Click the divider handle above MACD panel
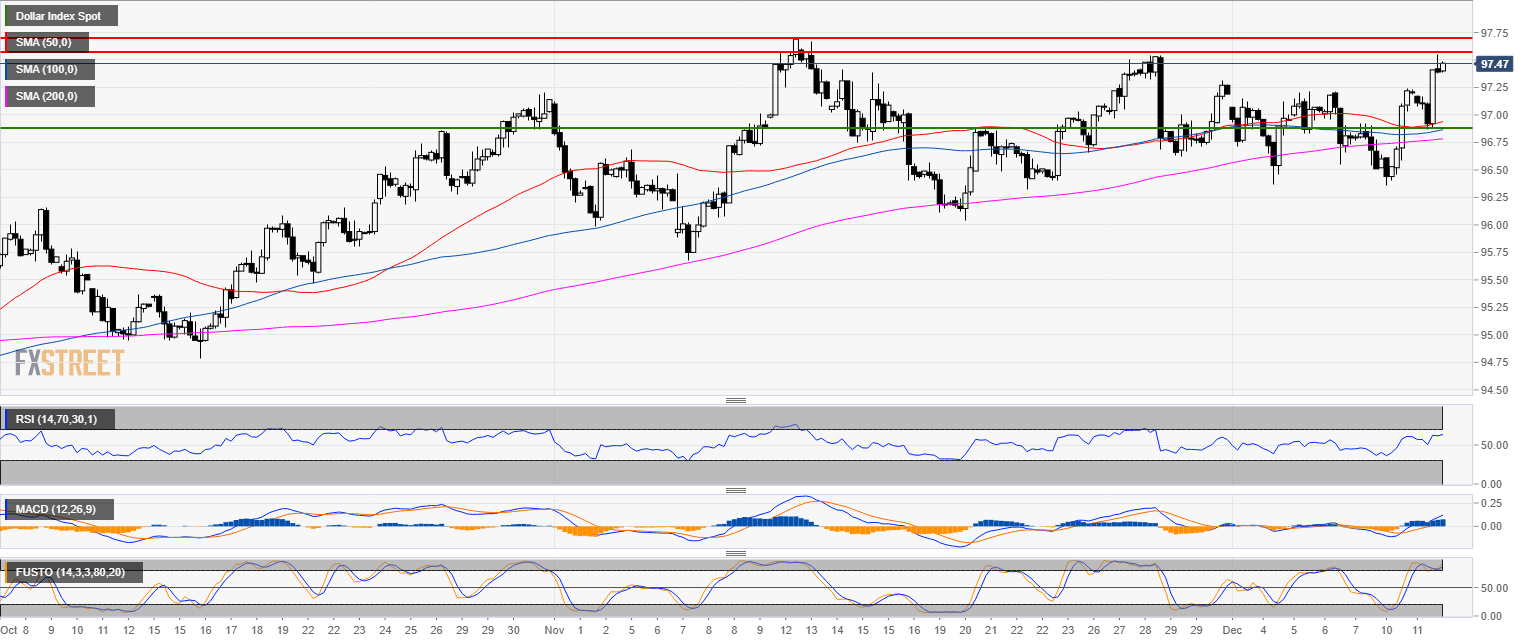Screen dimensions: 1531x643 coord(736,490)
